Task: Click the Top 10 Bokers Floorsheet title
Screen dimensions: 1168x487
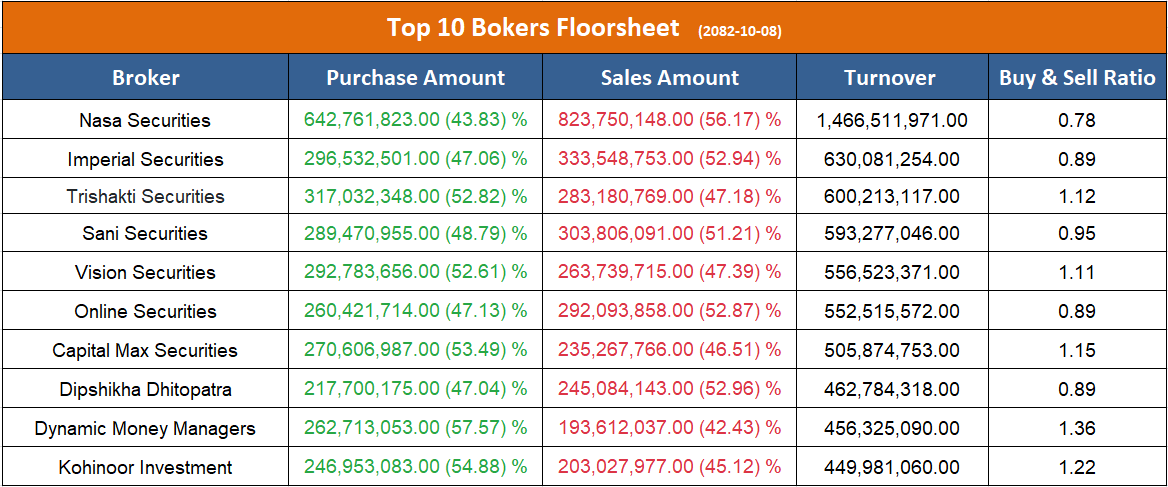Action: point(533,28)
